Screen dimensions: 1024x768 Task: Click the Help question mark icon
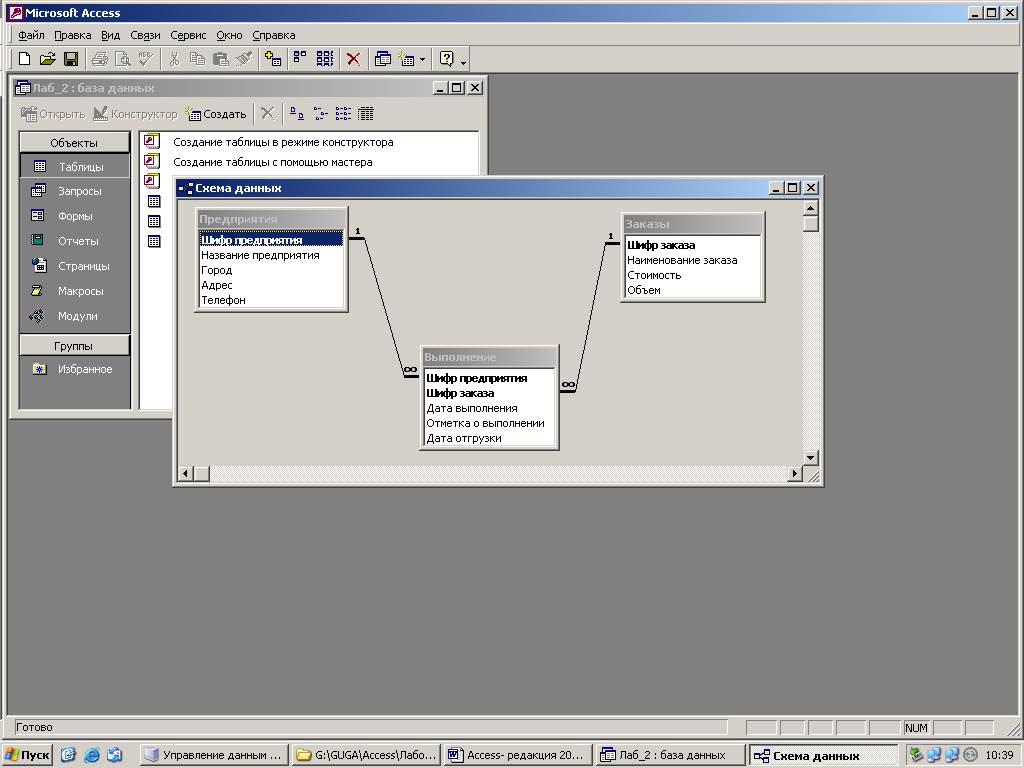pyautogui.click(x=447, y=59)
